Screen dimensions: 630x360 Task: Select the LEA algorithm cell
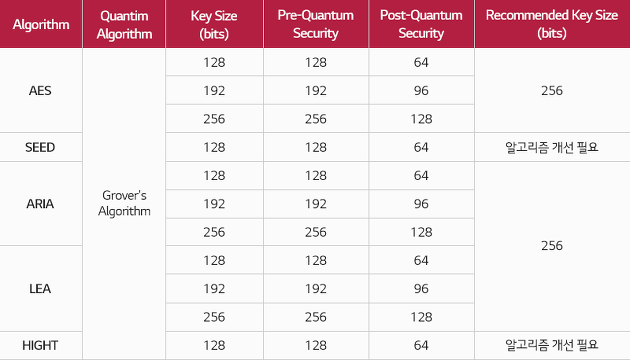[x=40, y=288]
